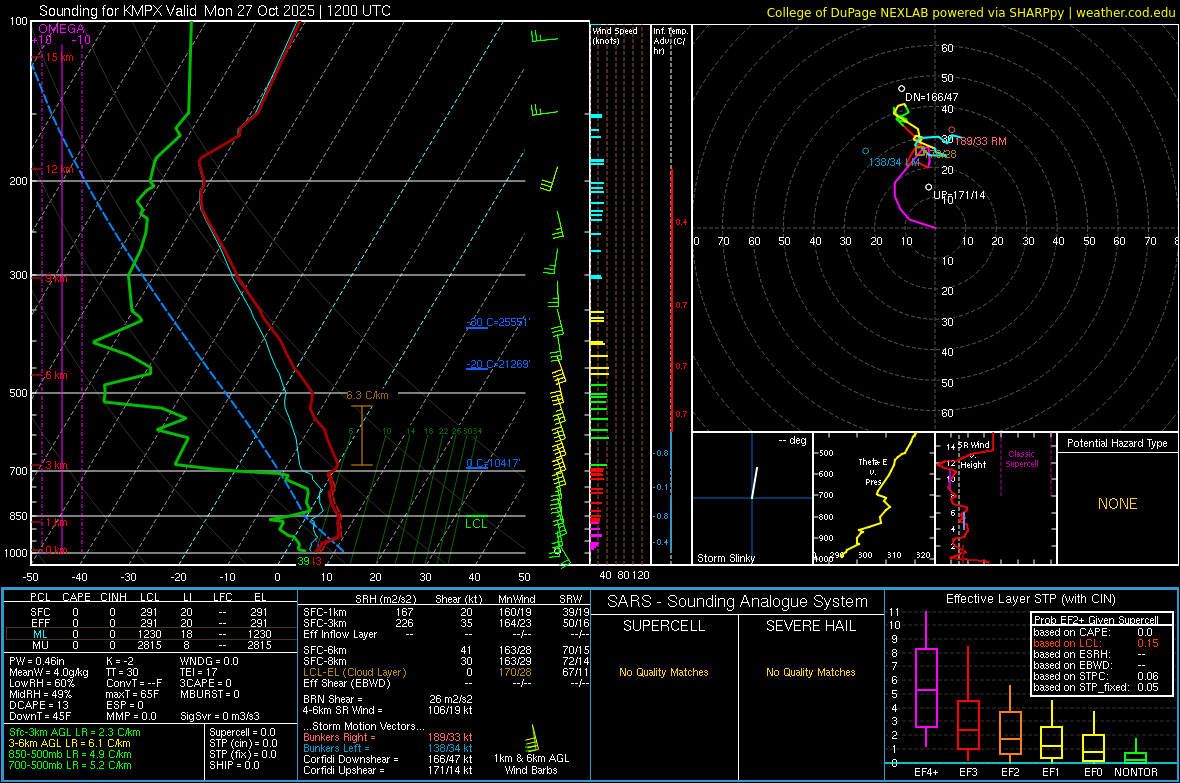The height and width of the screenshot is (783, 1180).
Task: Click the 12 km height marker
Action: coord(59,169)
